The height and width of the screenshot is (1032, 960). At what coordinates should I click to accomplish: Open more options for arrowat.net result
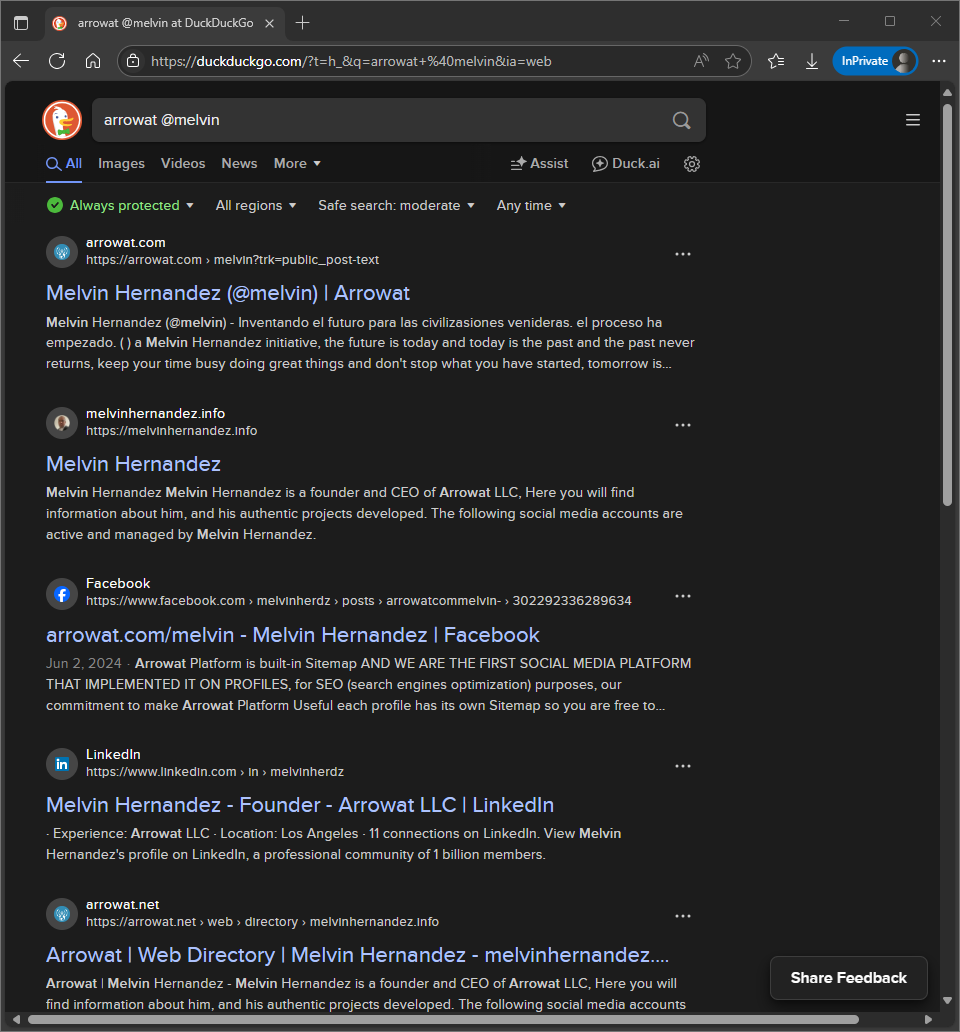tap(683, 916)
